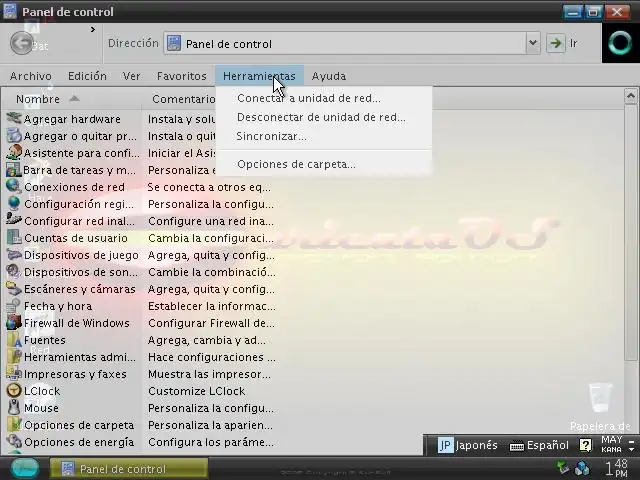Click 'Personaliza la aparien...' comment
Viewport: 640px width, 480px height.
coord(210,425)
